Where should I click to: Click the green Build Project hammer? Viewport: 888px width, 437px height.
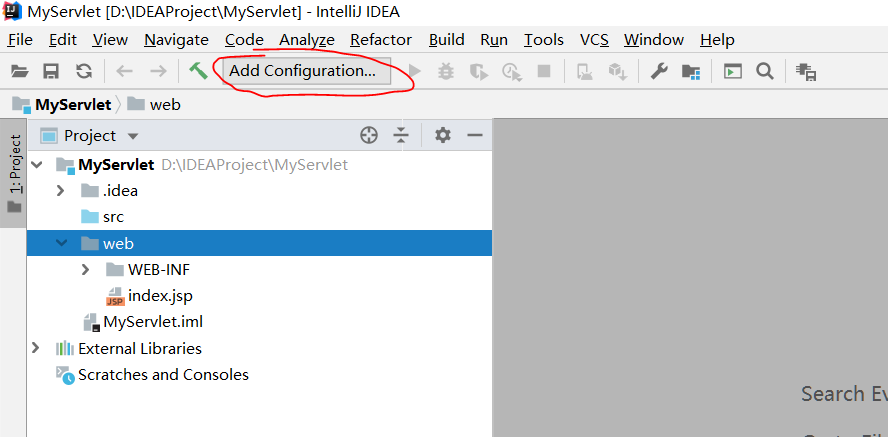click(198, 71)
